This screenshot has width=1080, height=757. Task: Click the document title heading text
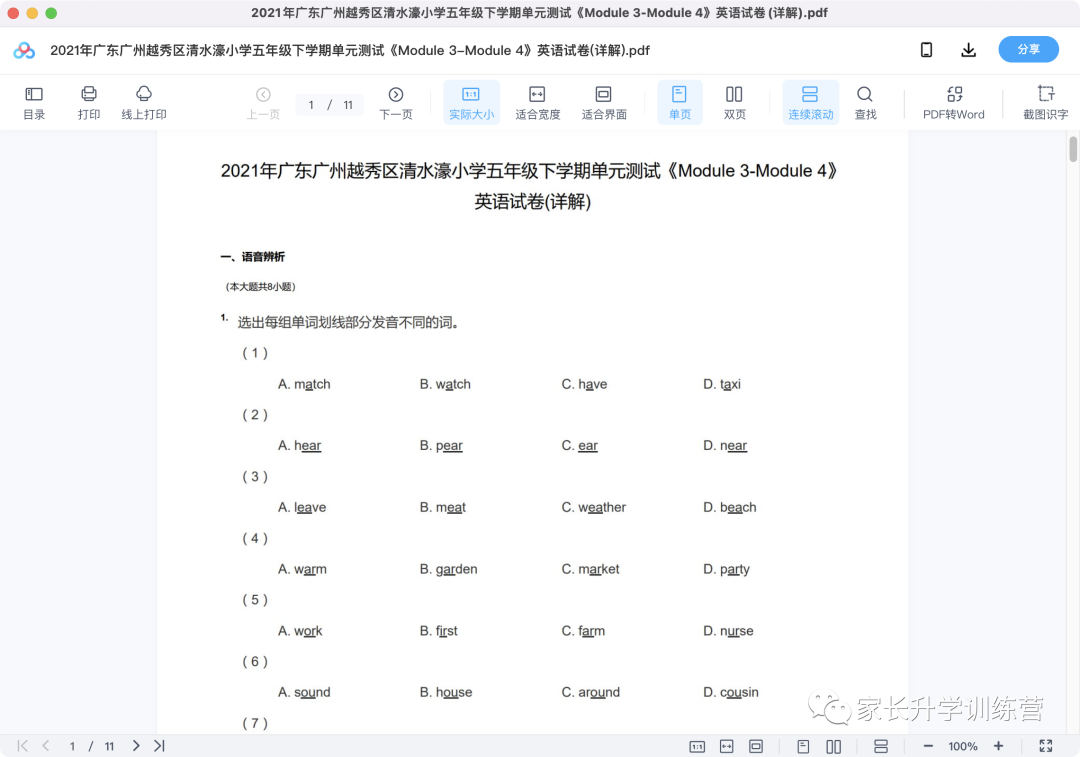pos(529,186)
